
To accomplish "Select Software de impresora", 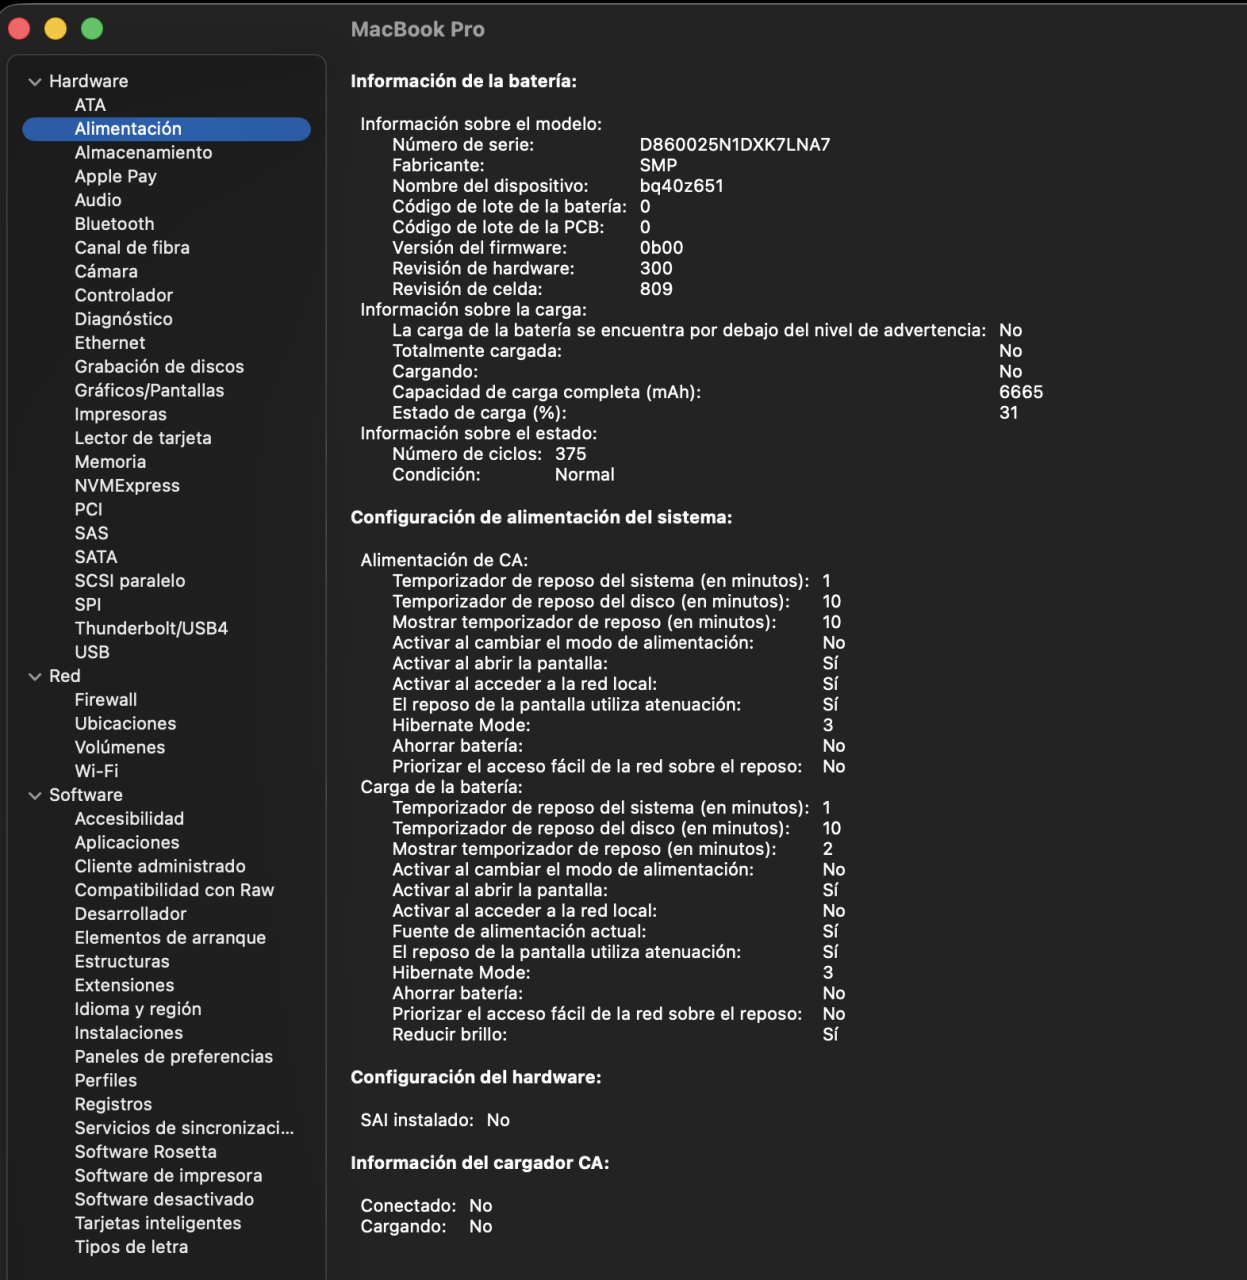I will coord(168,1176).
